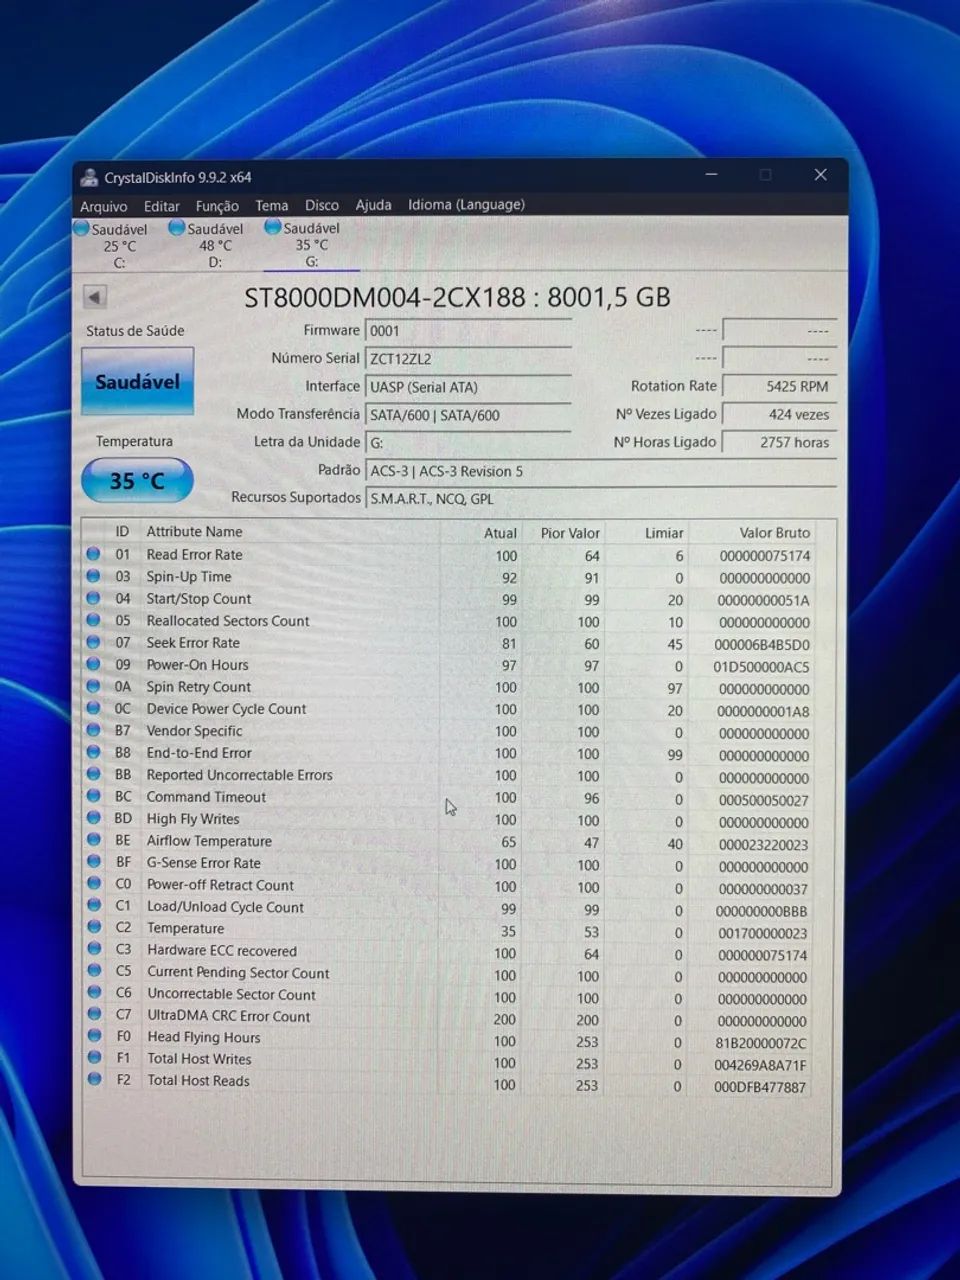Click the 35 °C temperature button

(x=137, y=481)
